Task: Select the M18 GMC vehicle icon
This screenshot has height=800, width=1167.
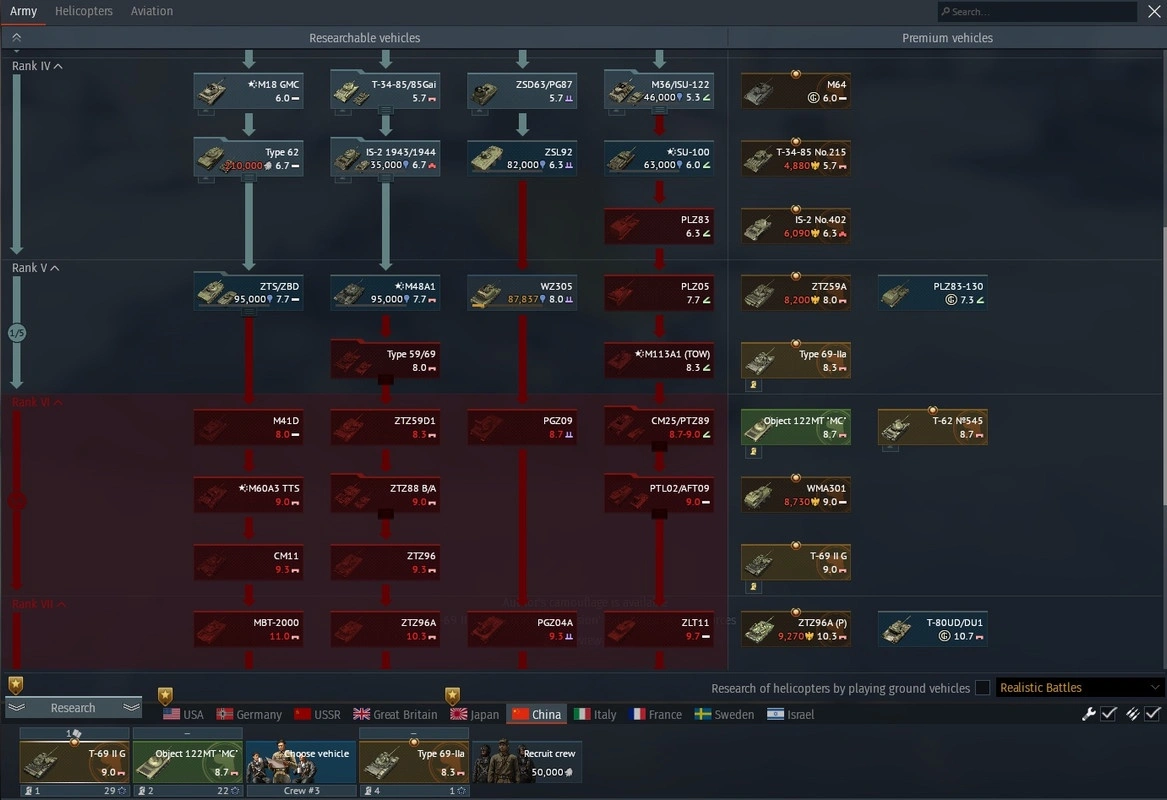Action: [x=248, y=91]
